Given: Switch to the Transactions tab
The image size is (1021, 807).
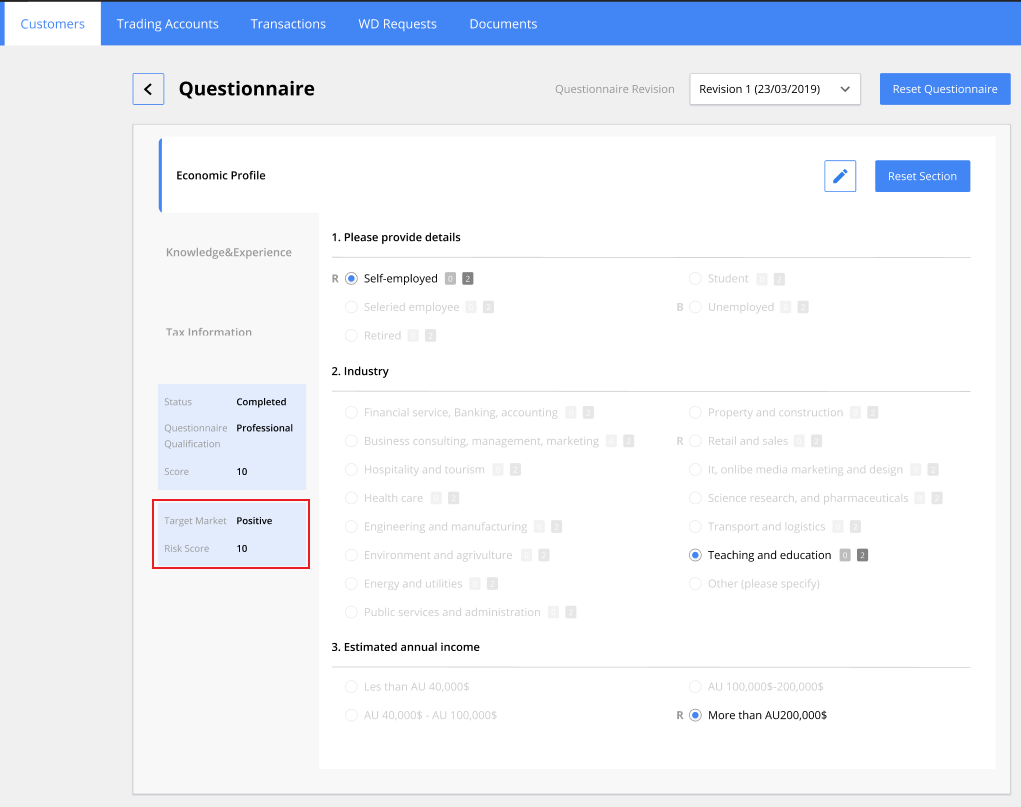Looking at the screenshot, I should pos(287,23).
